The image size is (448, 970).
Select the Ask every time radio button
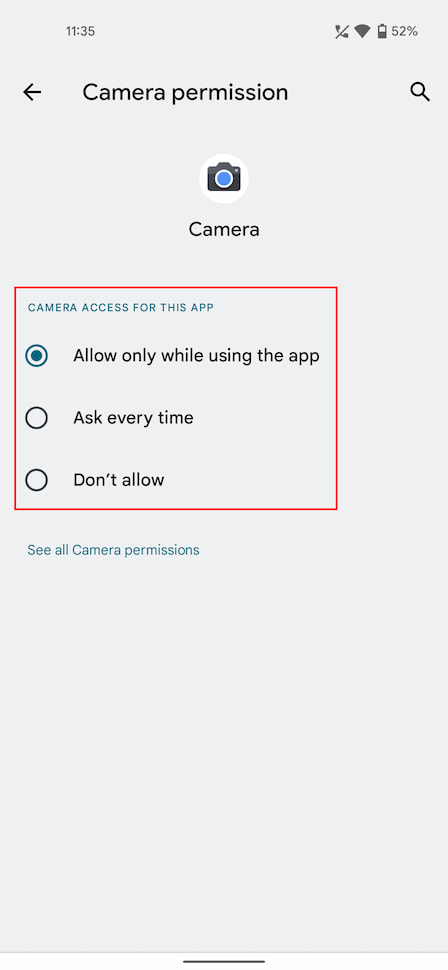coord(37,418)
